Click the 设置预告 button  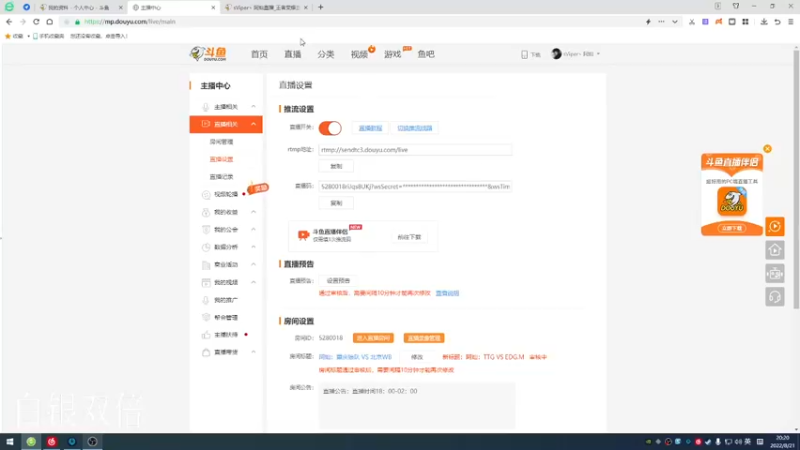(338, 281)
